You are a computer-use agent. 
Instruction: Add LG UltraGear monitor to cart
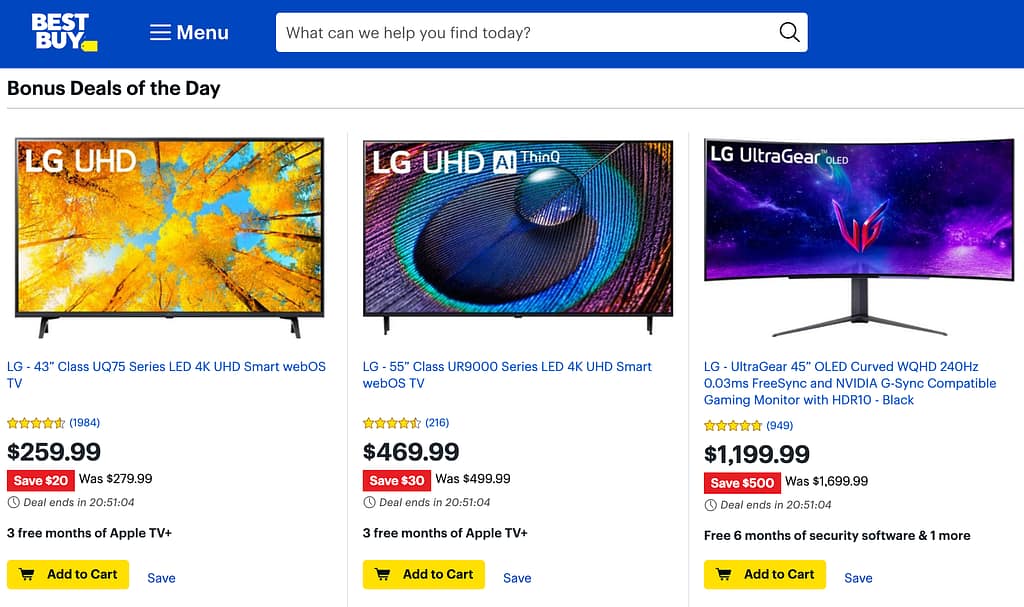[x=765, y=574]
